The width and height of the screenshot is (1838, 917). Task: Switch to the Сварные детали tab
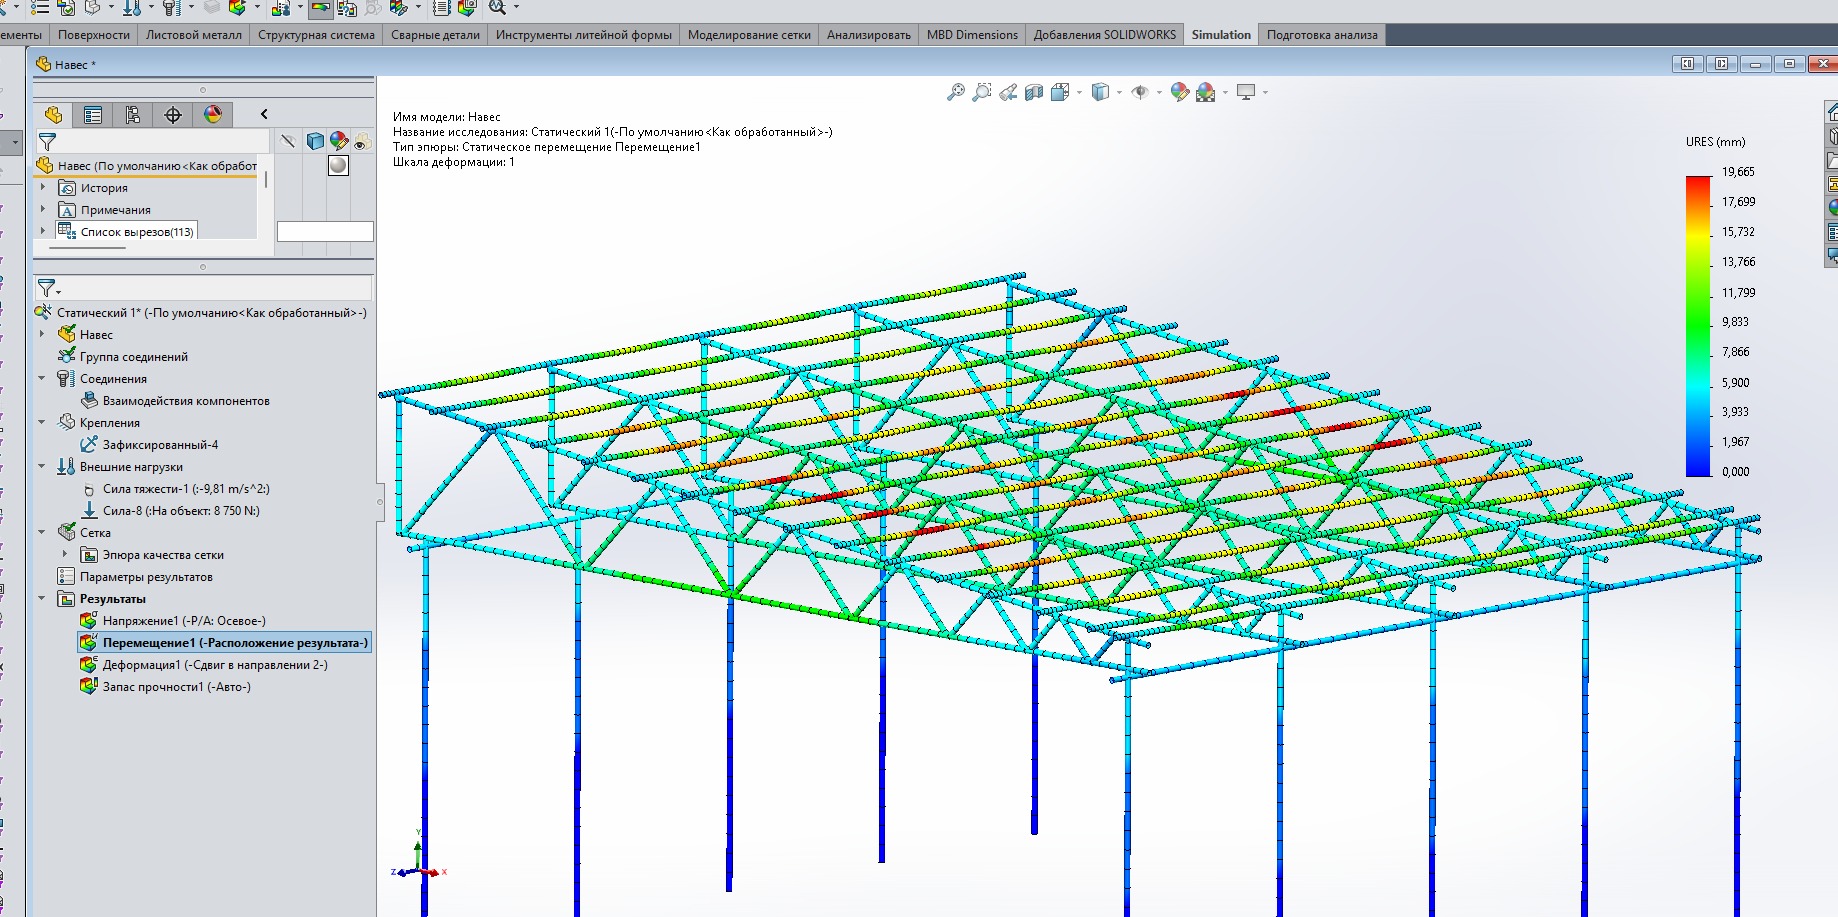click(x=435, y=35)
